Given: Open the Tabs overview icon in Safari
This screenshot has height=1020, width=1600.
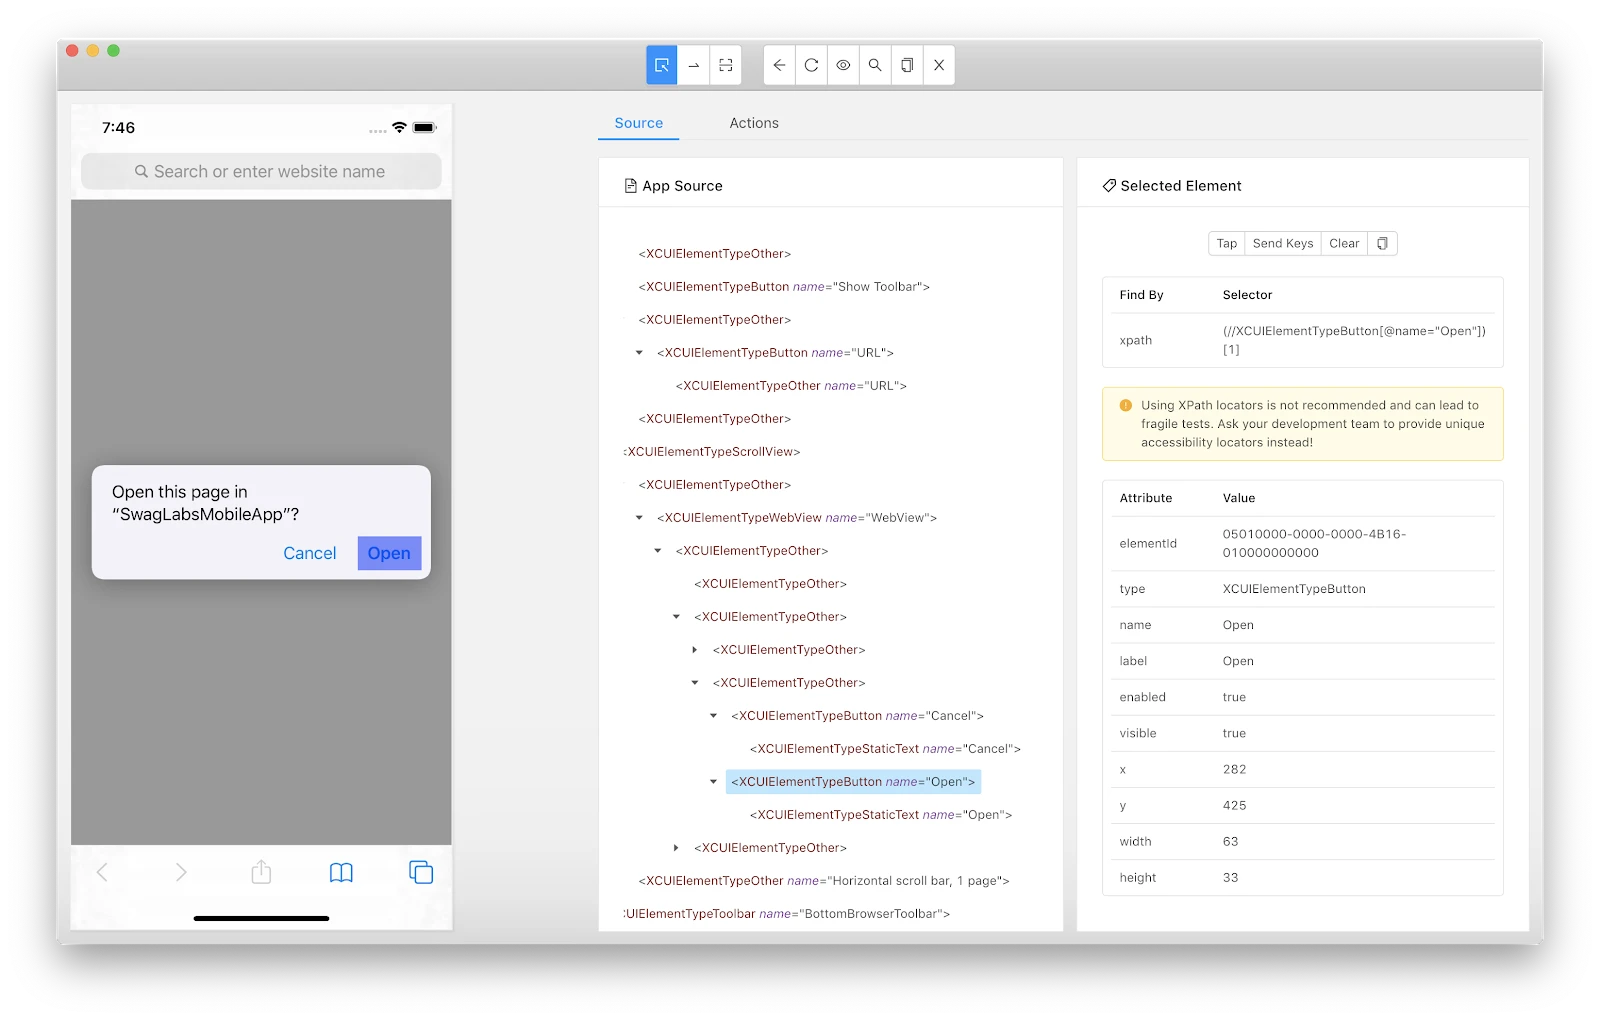Looking at the screenshot, I should coord(421,872).
